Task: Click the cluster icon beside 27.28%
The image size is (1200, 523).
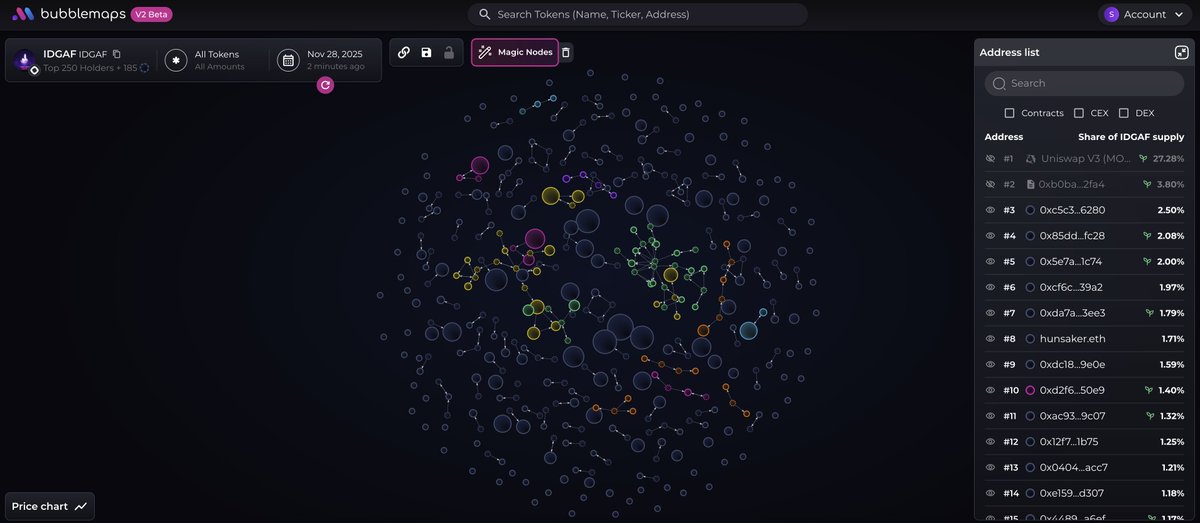Action: pyautogui.click(x=1144, y=159)
